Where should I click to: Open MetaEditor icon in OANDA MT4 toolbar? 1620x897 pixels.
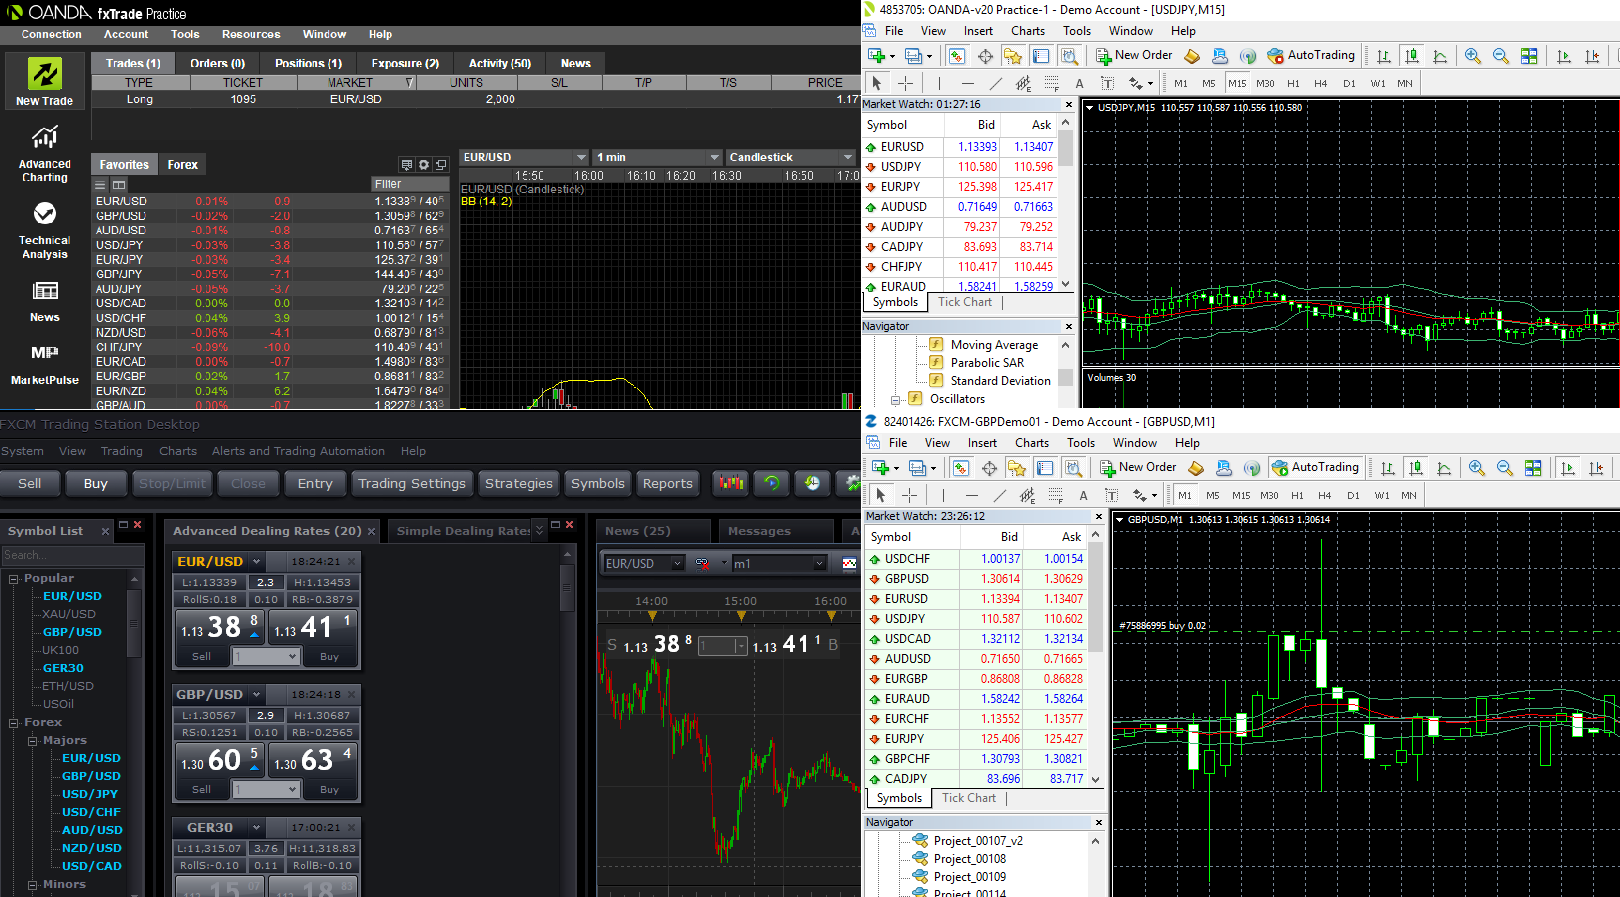pyautogui.click(x=1191, y=56)
